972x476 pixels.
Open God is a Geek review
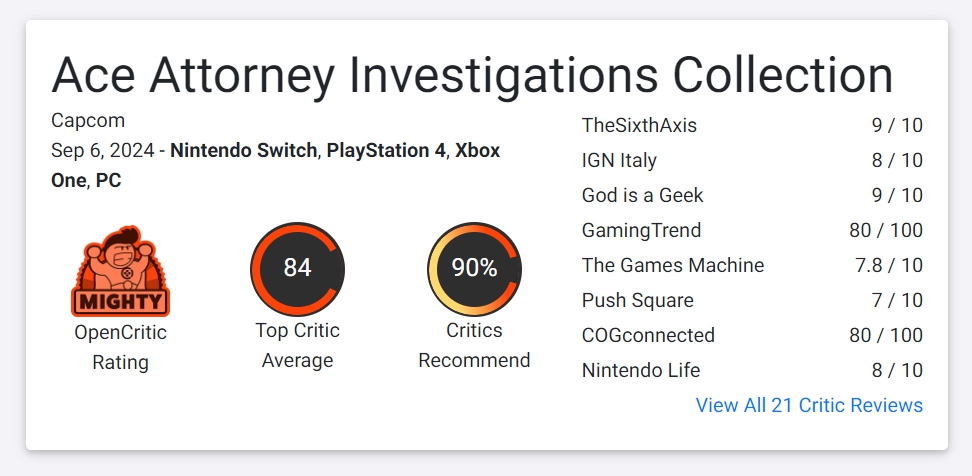click(x=642, y=195)
